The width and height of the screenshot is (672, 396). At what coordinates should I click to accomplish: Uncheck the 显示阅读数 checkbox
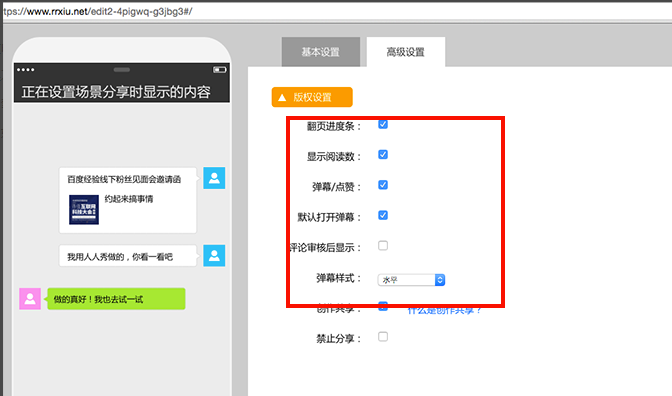383,155
